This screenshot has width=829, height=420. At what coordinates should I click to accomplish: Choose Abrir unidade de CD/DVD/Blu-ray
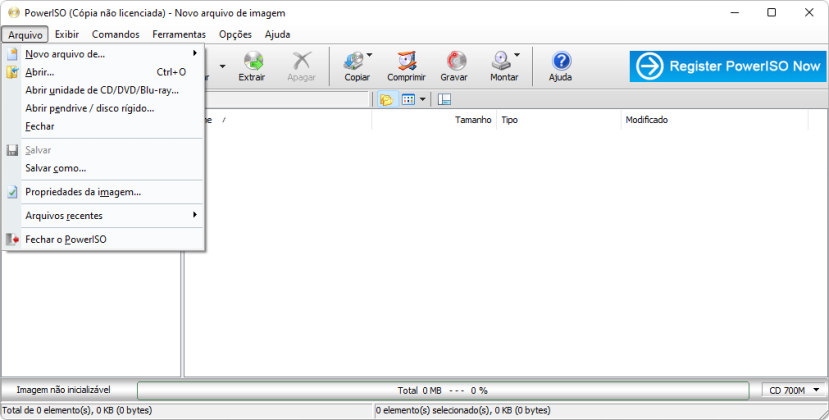(x=104, y=90)
